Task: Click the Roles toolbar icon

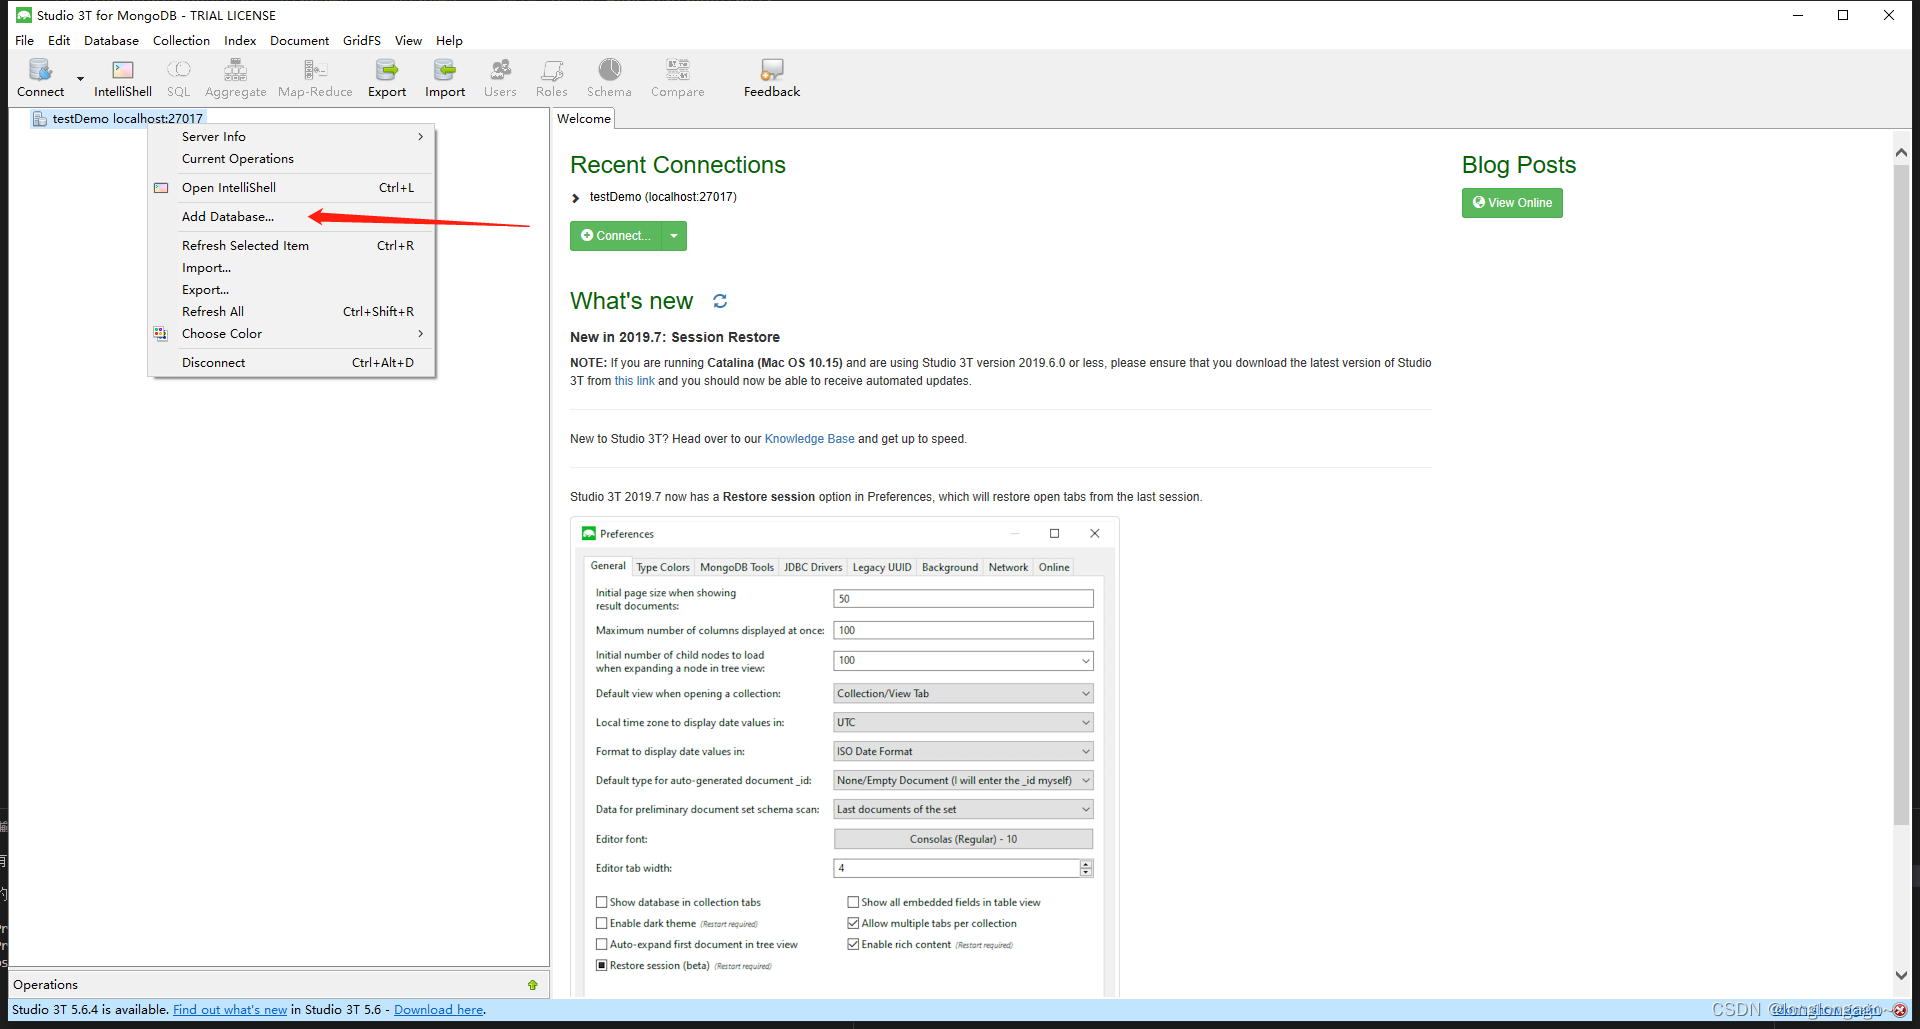Action: click(552, 78)
